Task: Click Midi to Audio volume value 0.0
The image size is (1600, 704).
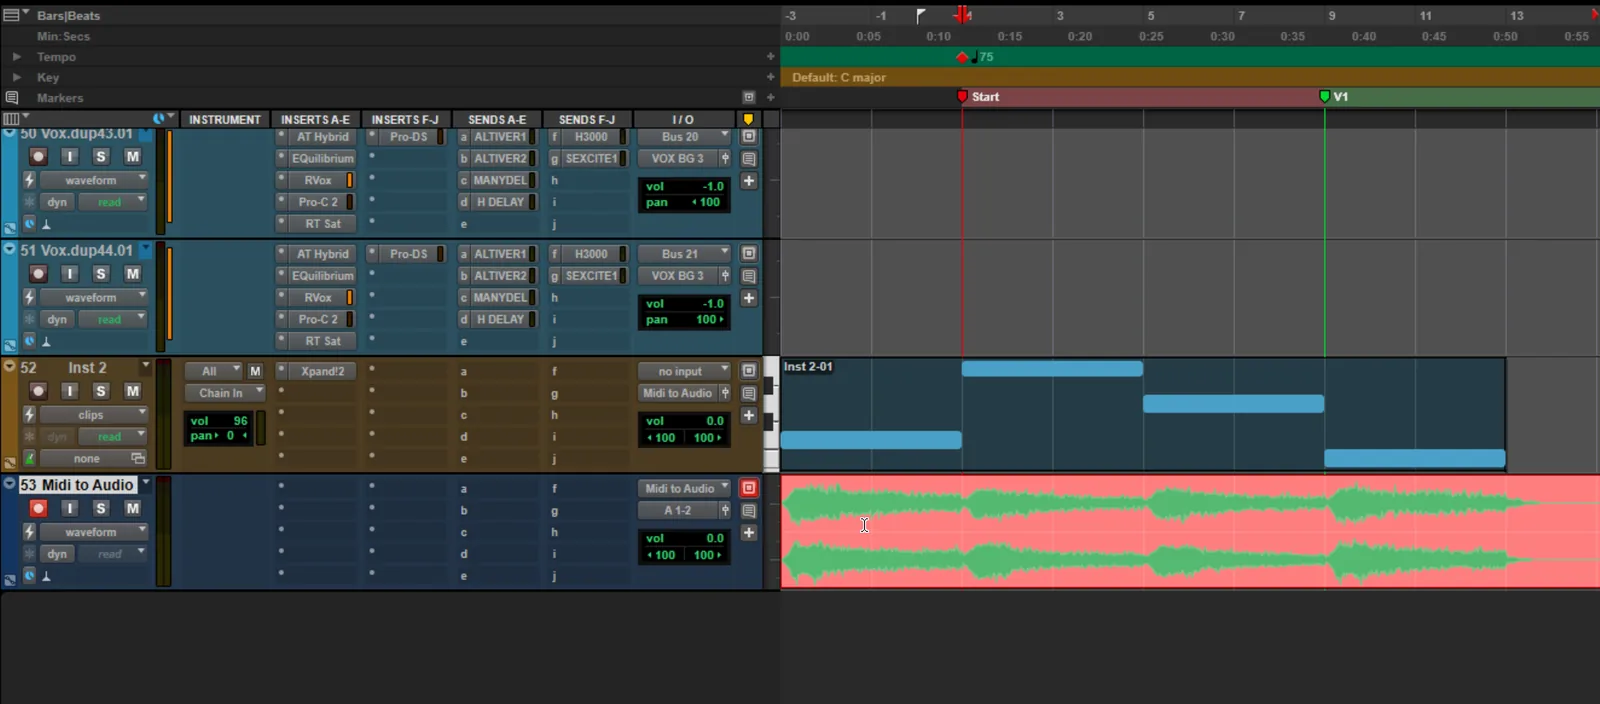Action: [715, 538]
